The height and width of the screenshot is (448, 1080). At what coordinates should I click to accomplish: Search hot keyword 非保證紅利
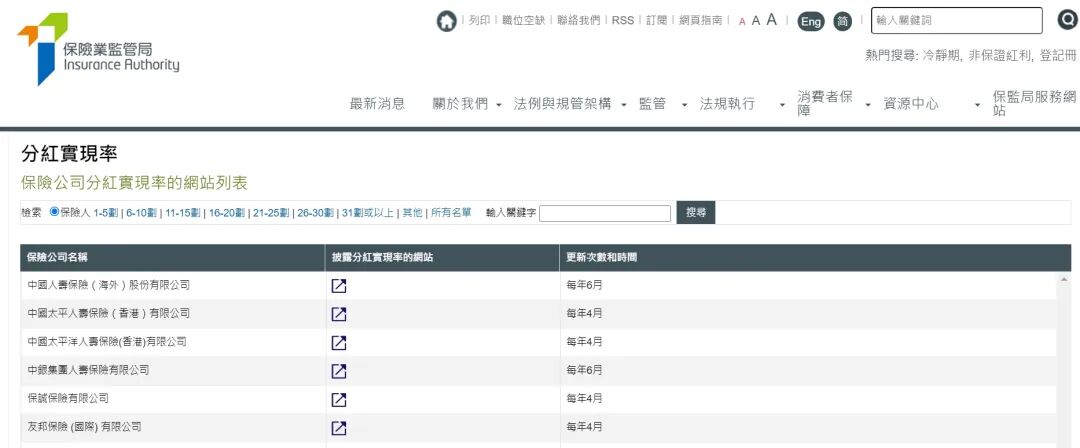[x=1001, y=56]
